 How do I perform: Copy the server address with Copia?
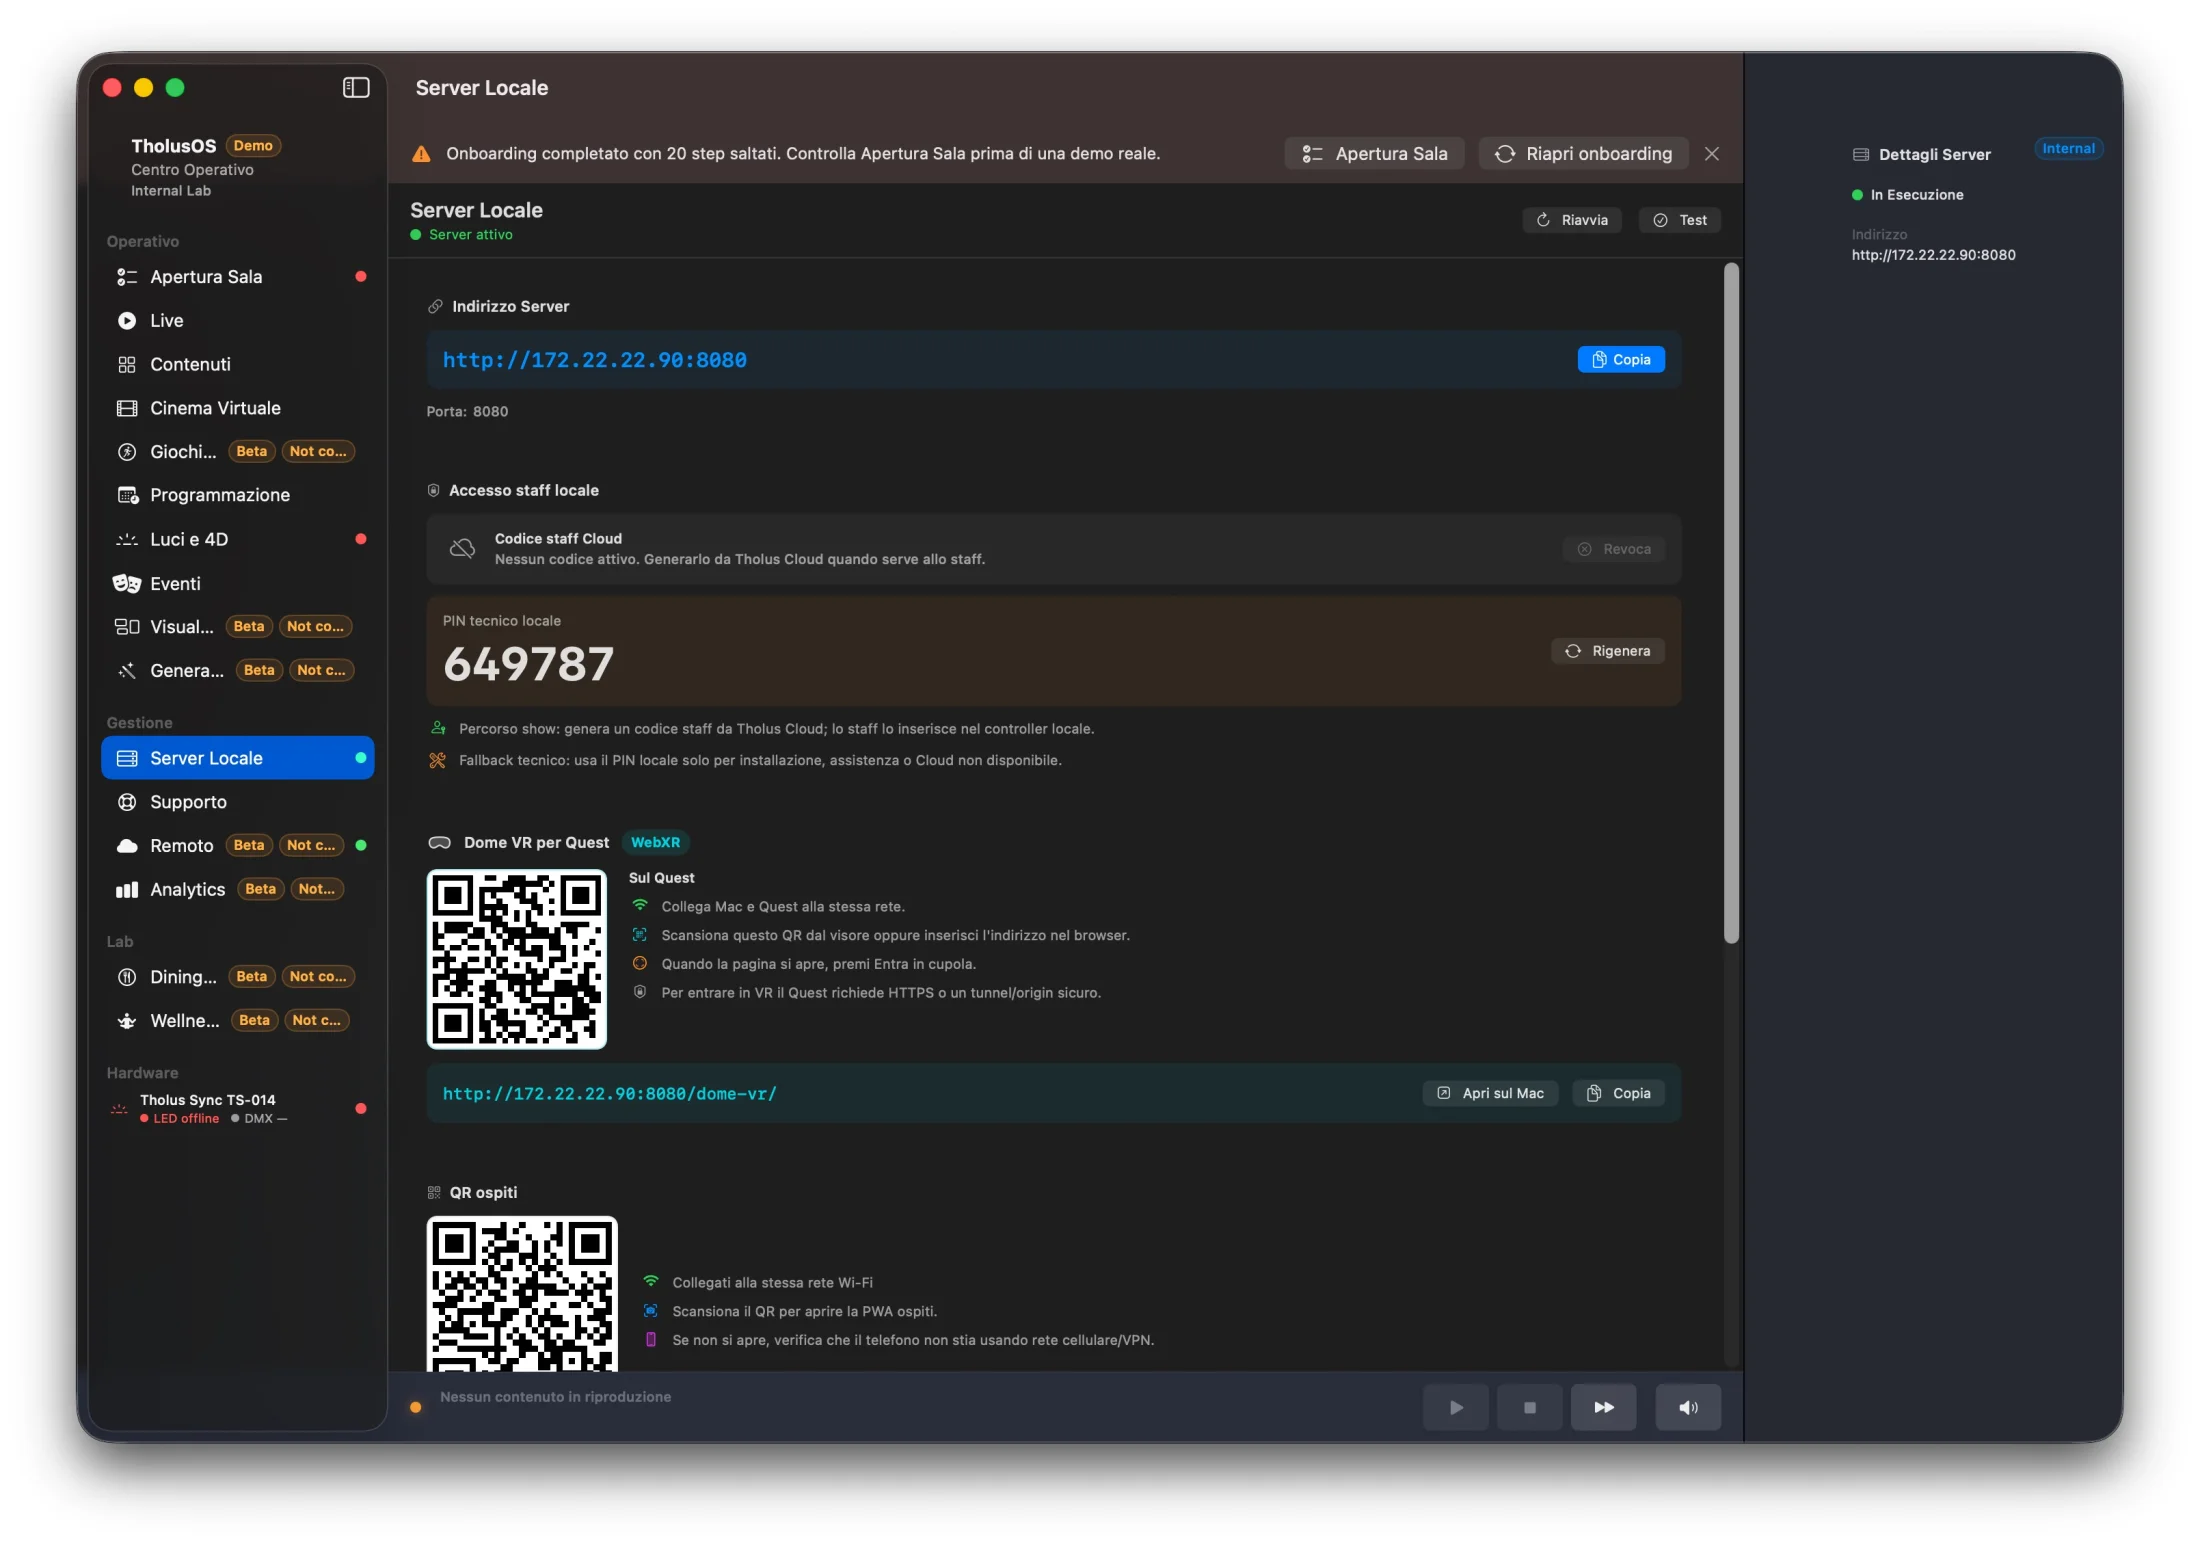click(1621, 360)
